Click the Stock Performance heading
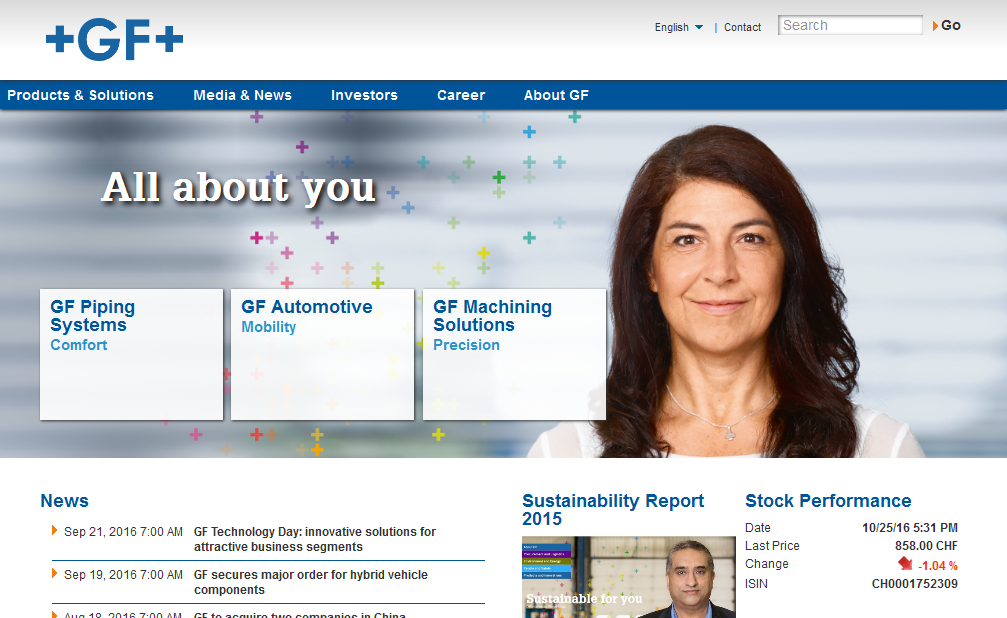1007x618 pixels. 828,501
